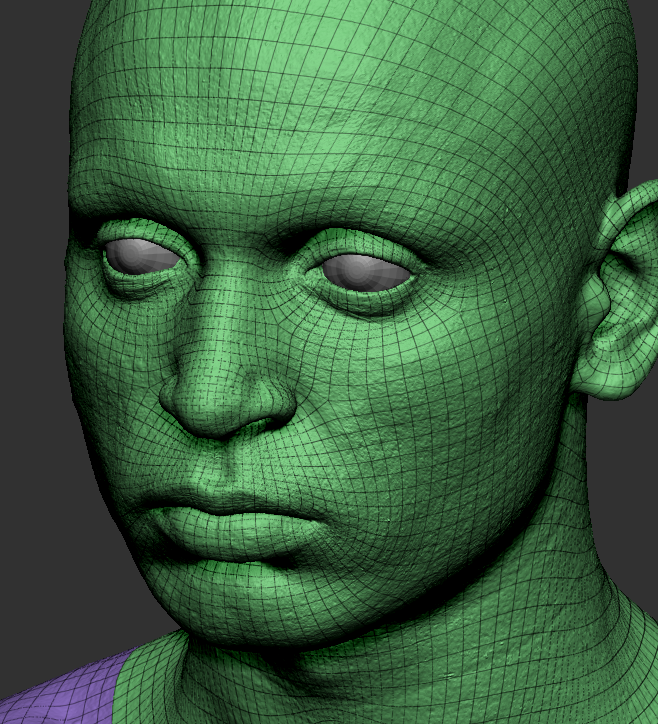Select the gray eyeball on the right
658x724 pixels.
pyautogui.click(x=366, y=270)
